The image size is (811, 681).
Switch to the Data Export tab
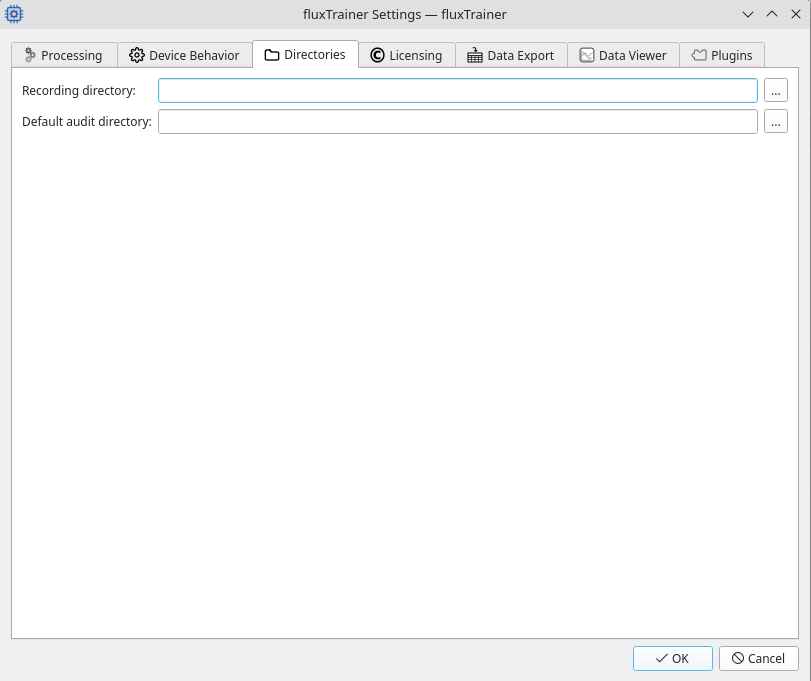511,55
